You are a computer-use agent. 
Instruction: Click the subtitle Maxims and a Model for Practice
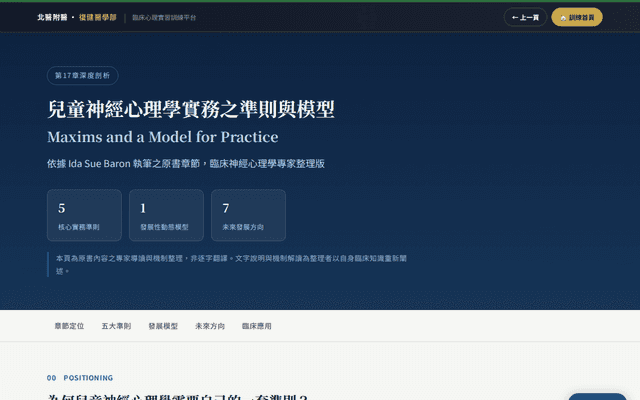tap(162, 137)
